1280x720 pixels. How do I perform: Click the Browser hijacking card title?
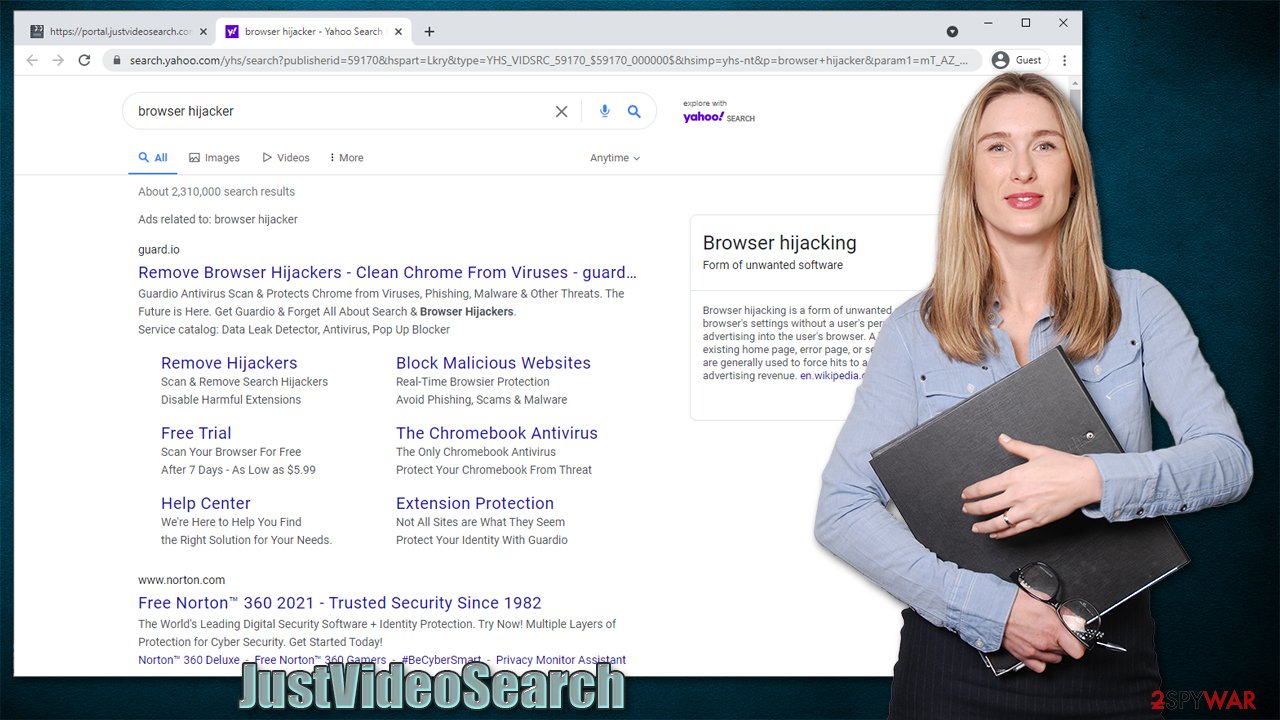click(x=780, y=243)
